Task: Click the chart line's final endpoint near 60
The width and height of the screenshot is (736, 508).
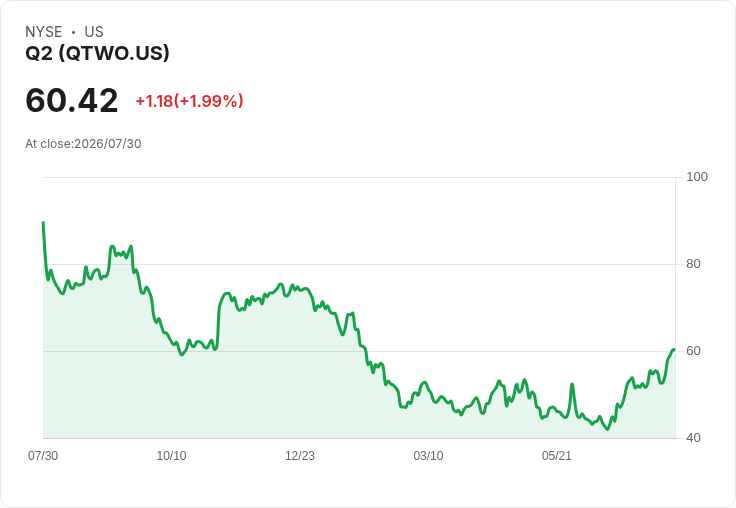Action: coord(674,350)
